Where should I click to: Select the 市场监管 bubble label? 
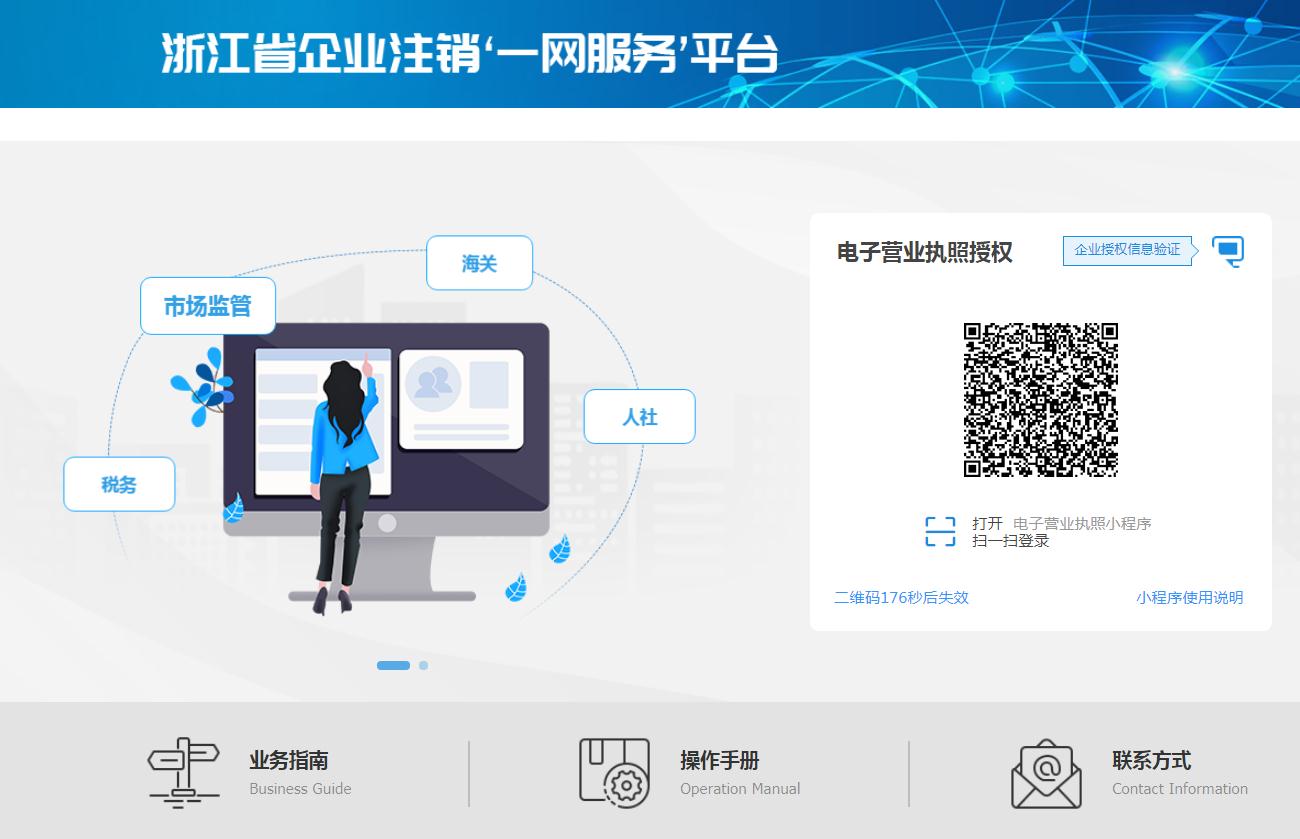(x=208, y=306)
